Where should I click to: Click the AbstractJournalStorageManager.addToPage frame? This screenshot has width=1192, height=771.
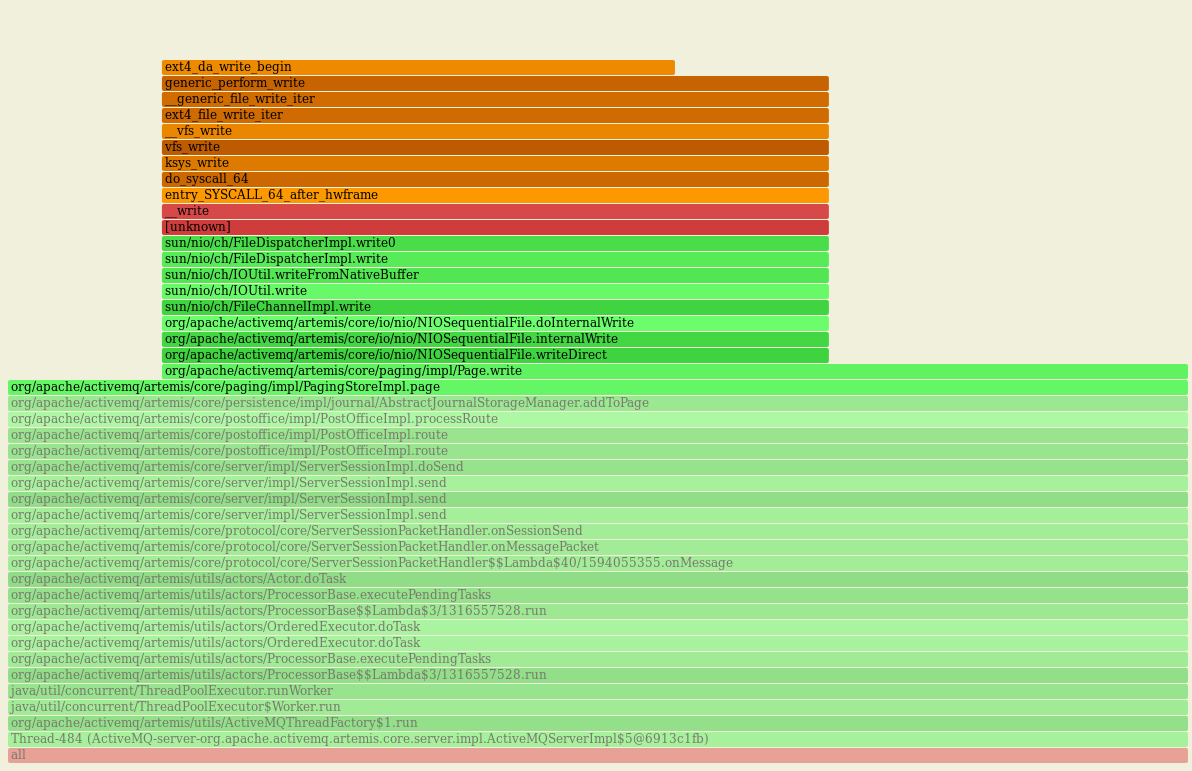pos(598,403)
